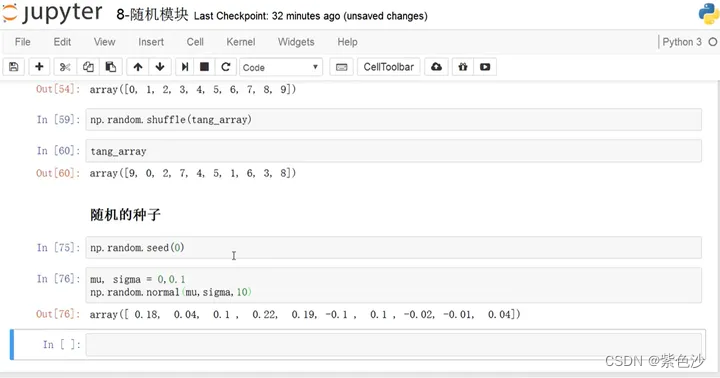Click the gift present toolbar icon
The image size is (720, 378).
463,67
